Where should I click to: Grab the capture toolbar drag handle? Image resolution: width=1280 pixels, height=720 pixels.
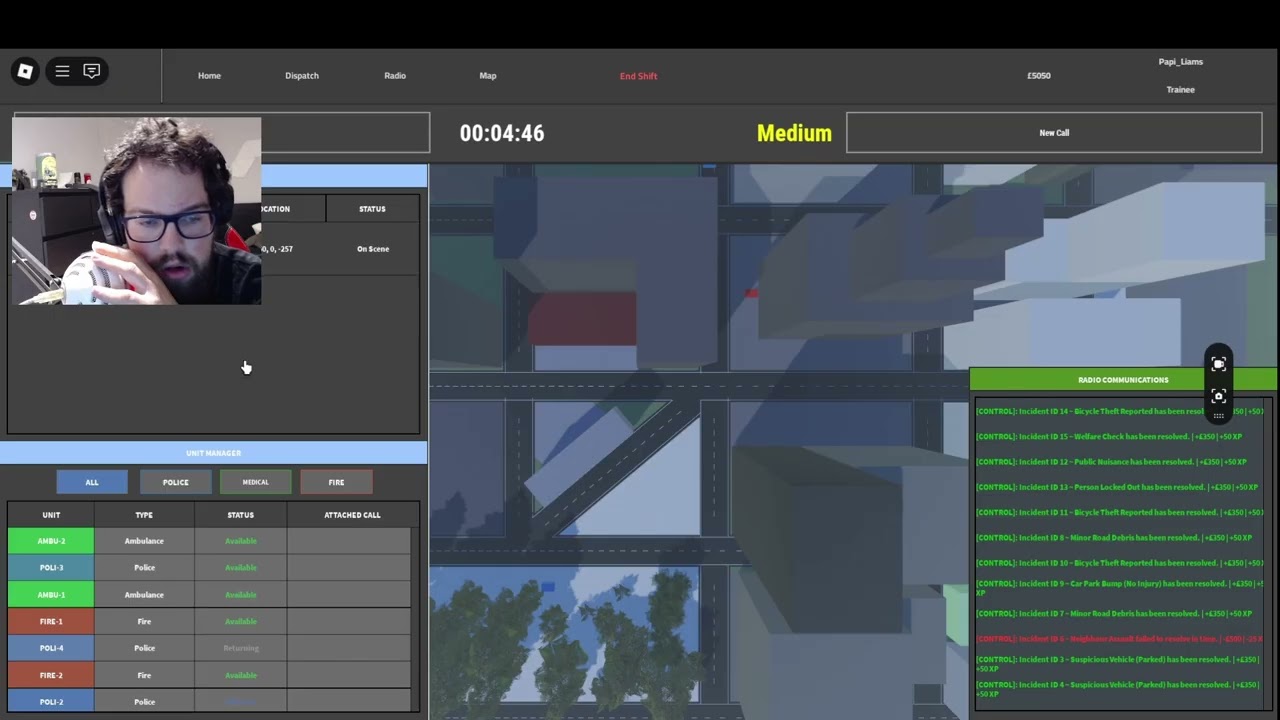(1218, 416)
